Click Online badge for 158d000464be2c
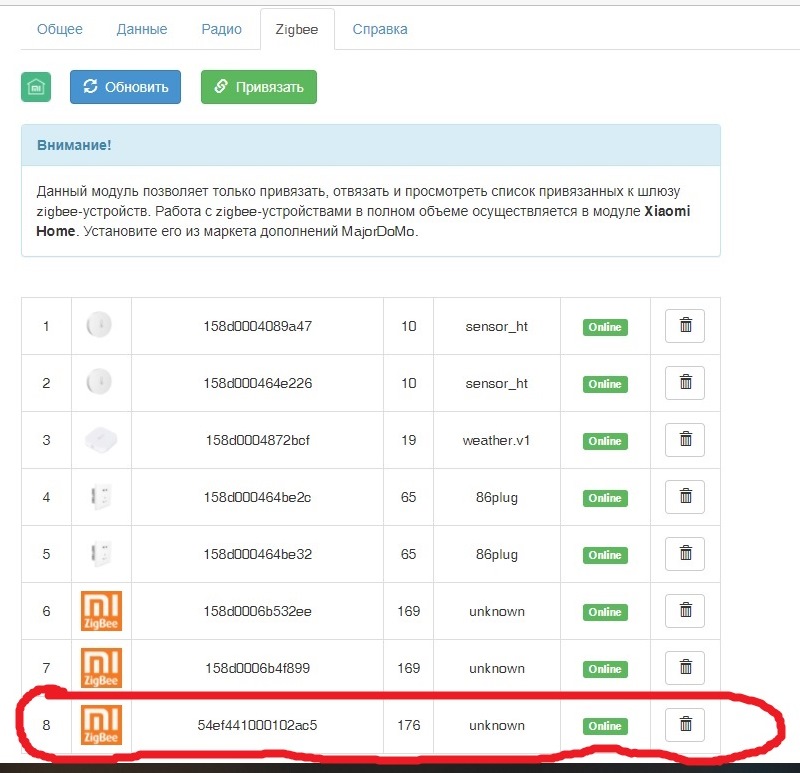 coord(605,498)
